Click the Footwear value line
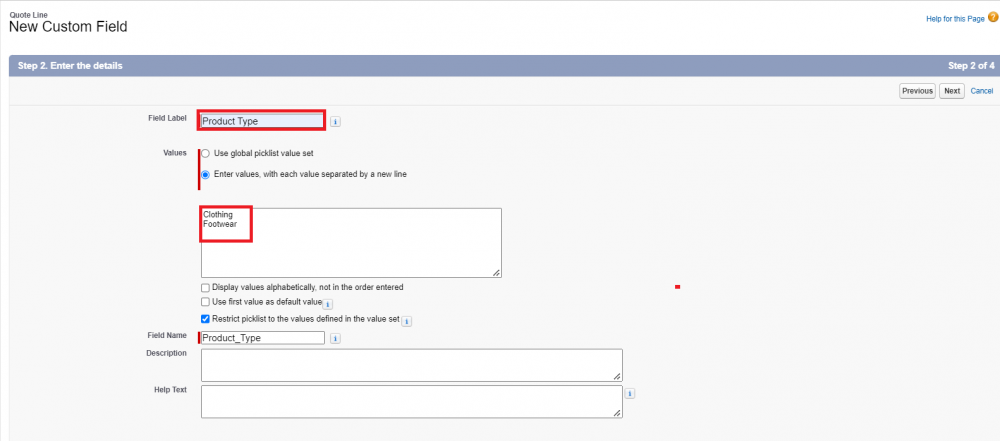This screenshot has height=441, width=1000. [220, 224]
